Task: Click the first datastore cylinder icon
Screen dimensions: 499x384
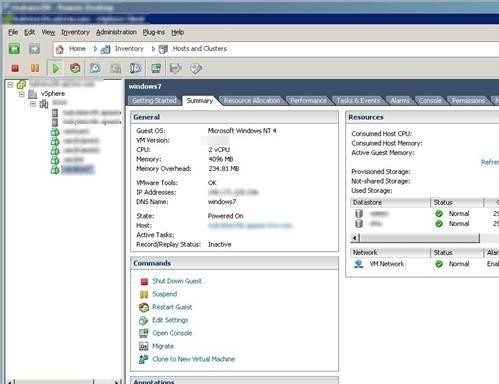Action: [x=359, y=214]
